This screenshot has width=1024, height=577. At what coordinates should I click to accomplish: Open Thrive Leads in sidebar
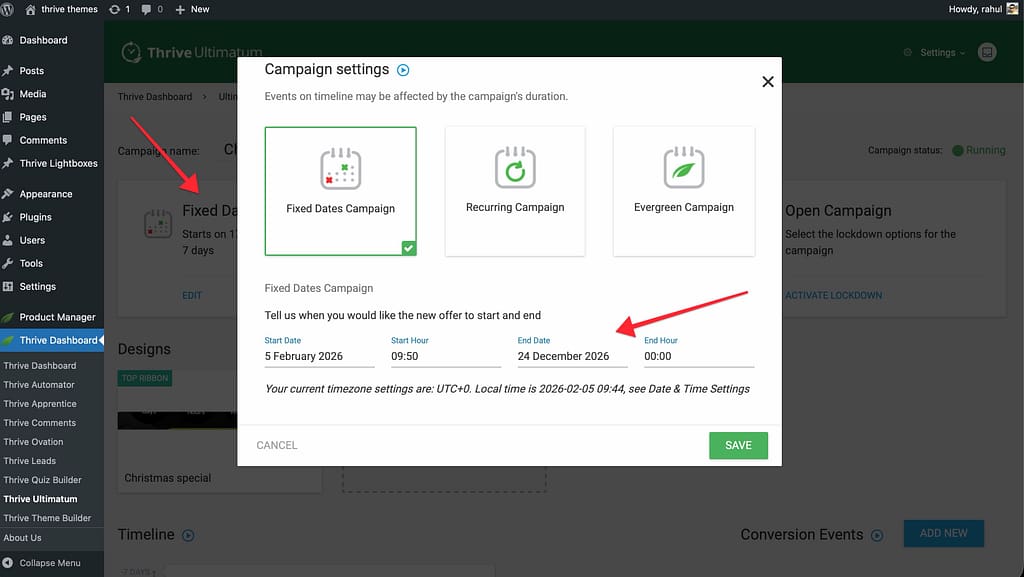30,461
